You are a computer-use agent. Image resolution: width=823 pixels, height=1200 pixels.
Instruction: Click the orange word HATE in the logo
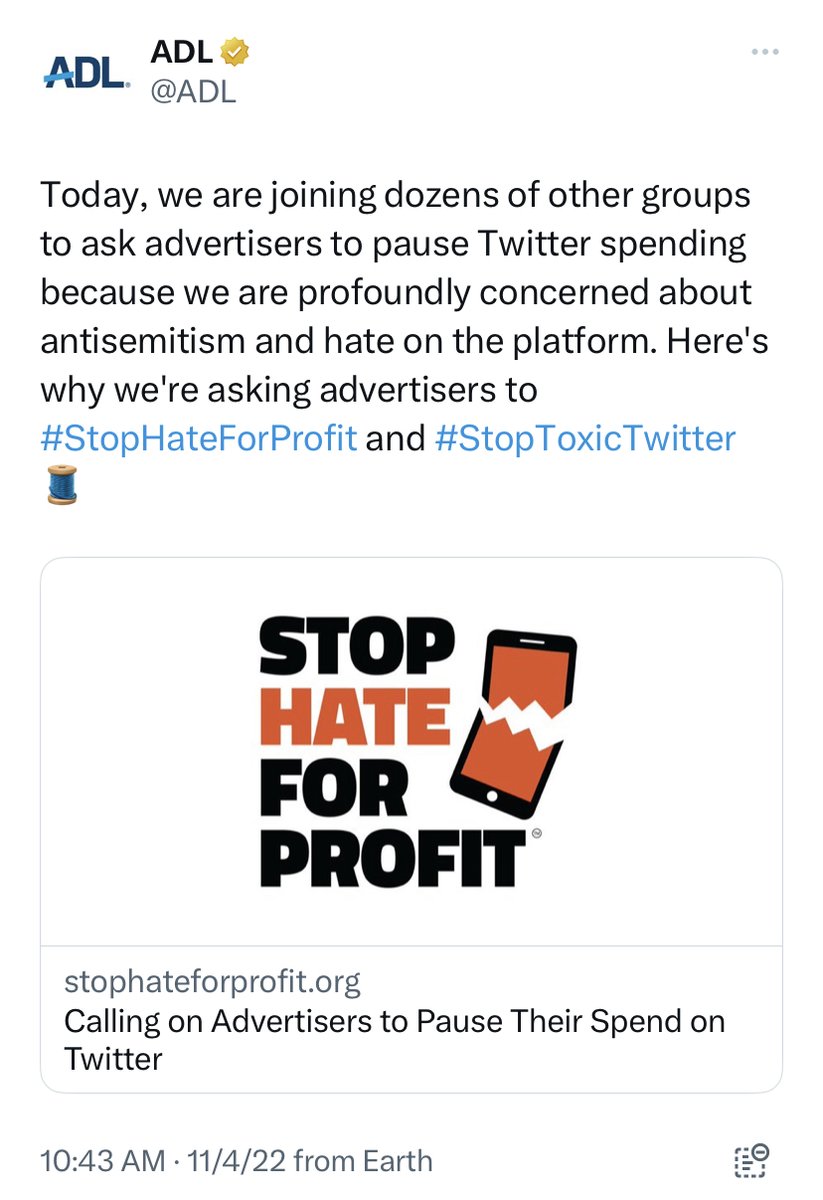355,719
